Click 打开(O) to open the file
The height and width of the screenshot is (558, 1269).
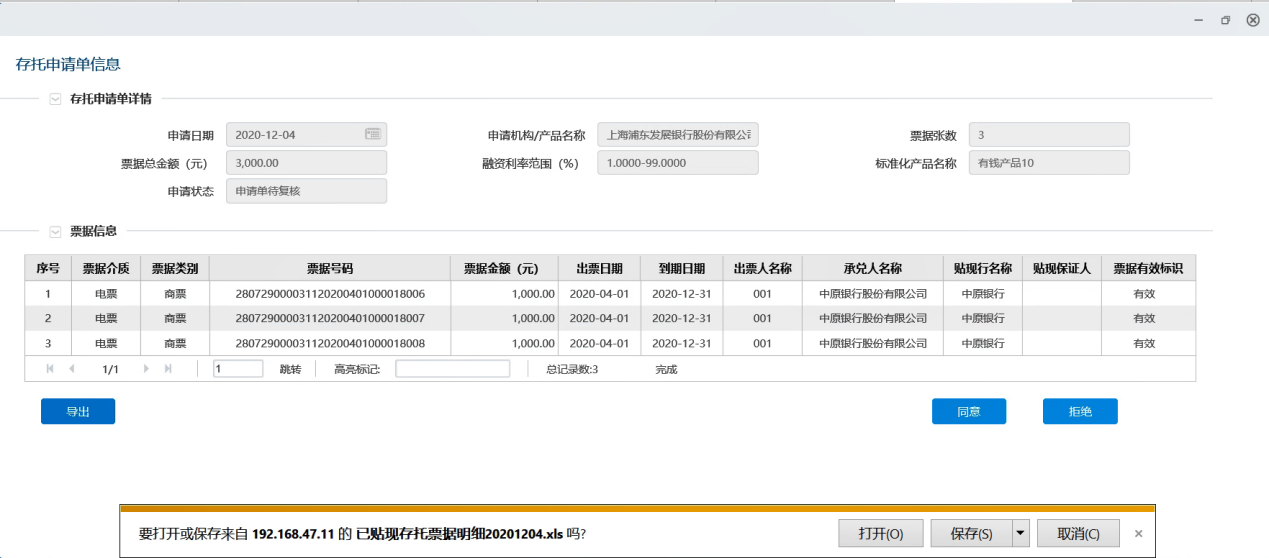coord(880,533)
